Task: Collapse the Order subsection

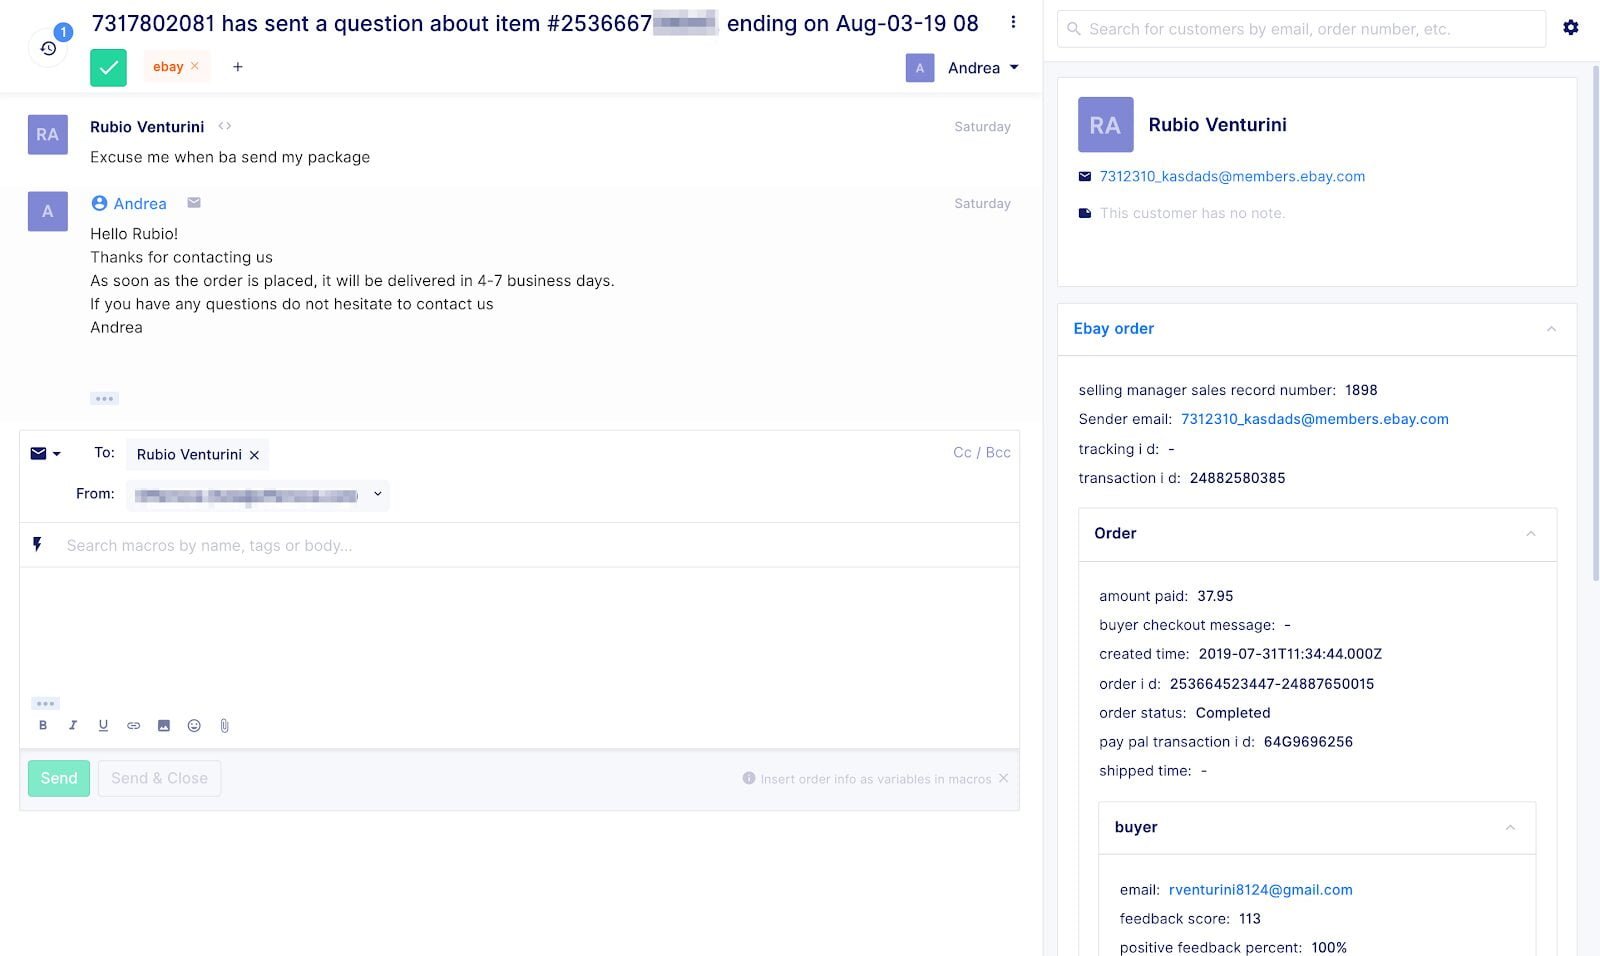Action: [x=1530, y=534]
